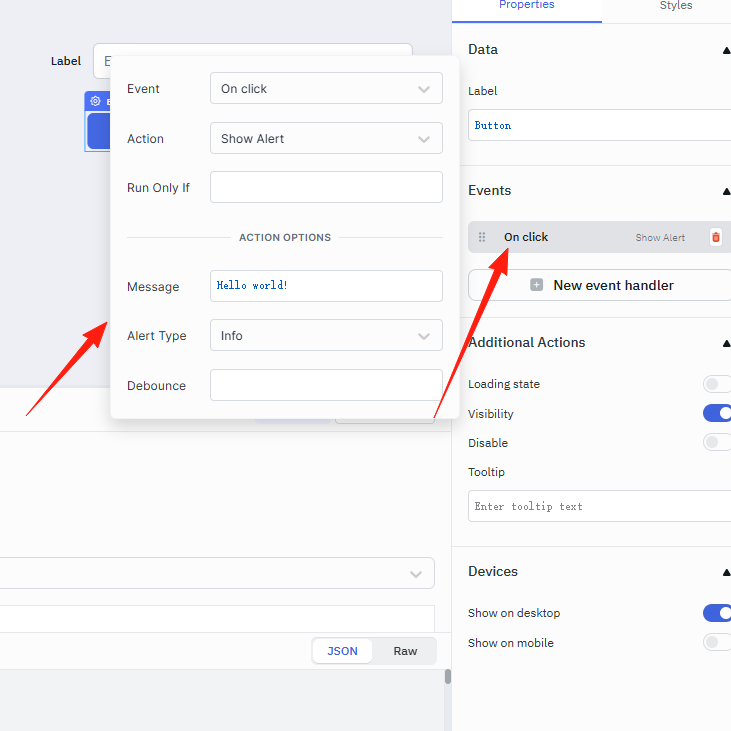The image size is (731, 731).
Task: Enable Show on mobile
Action: coord(717,642)
